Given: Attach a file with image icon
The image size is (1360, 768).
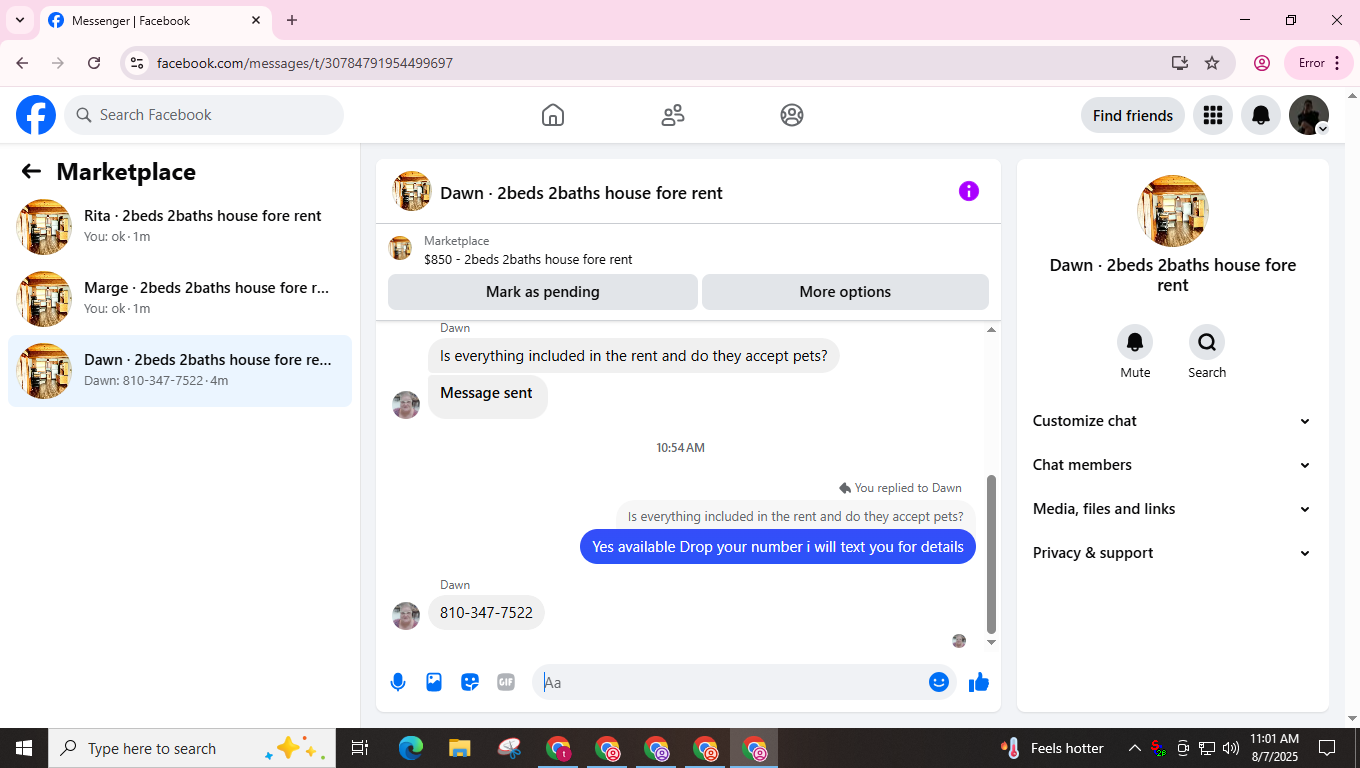Looking at the screenshot, I should click(434, 682).
